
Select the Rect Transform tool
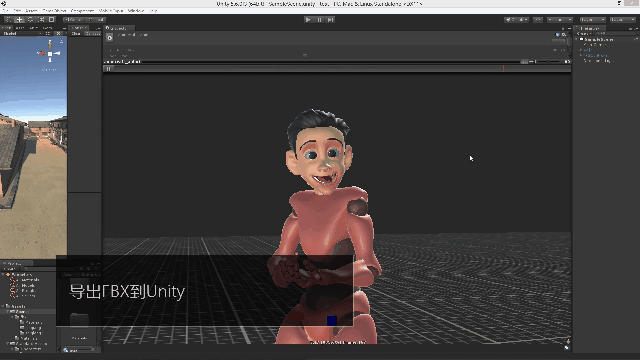click(51, 19)
